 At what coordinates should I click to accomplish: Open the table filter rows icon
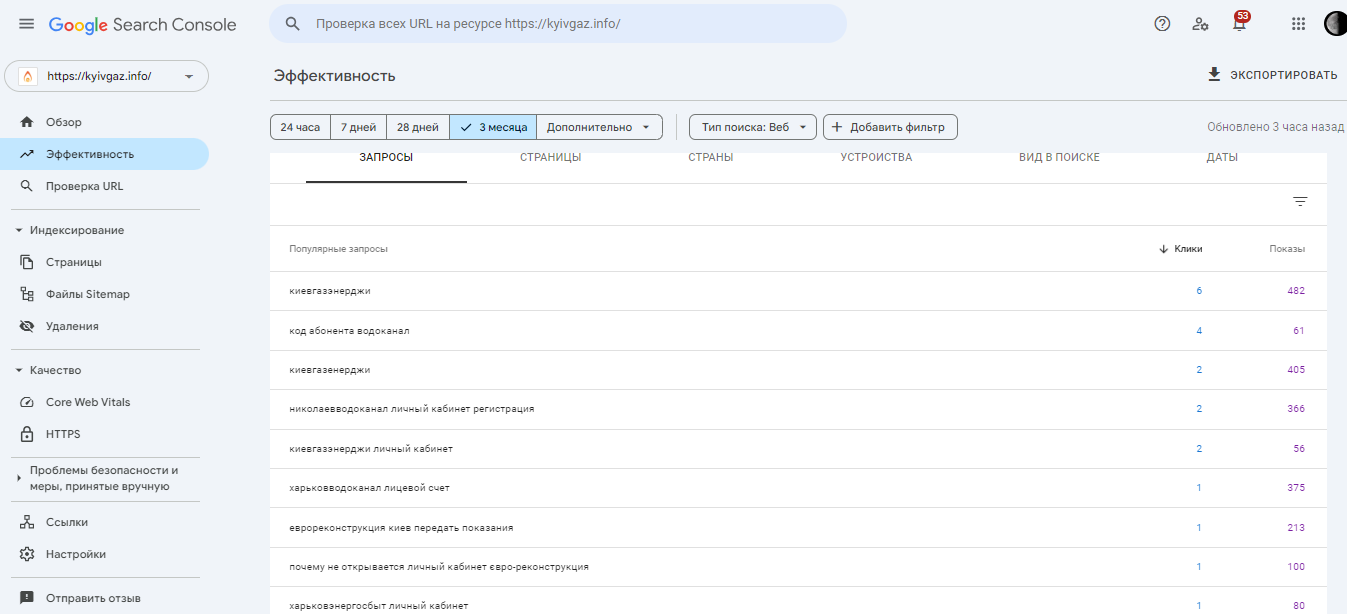pyautogui.click(x=1300, y=202)
